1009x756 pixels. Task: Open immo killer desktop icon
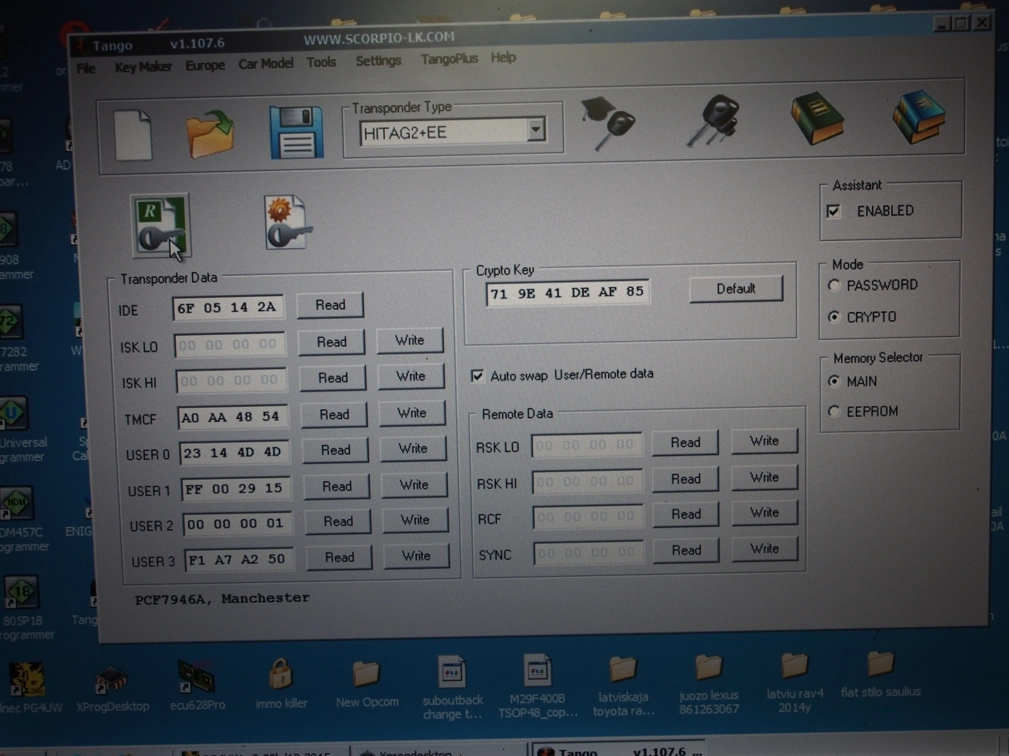(281, 683)
